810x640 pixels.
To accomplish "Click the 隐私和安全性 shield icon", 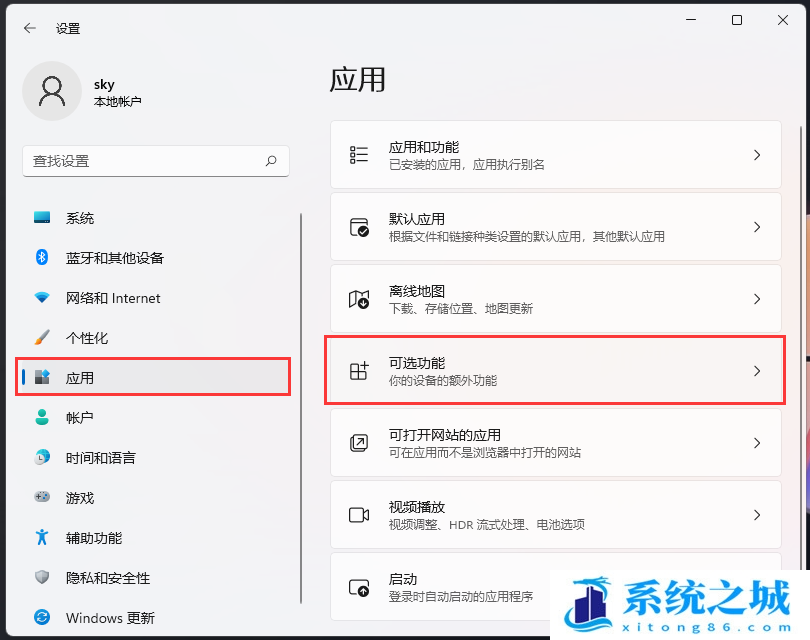I will pyautogui.click(x=42, y=578).
